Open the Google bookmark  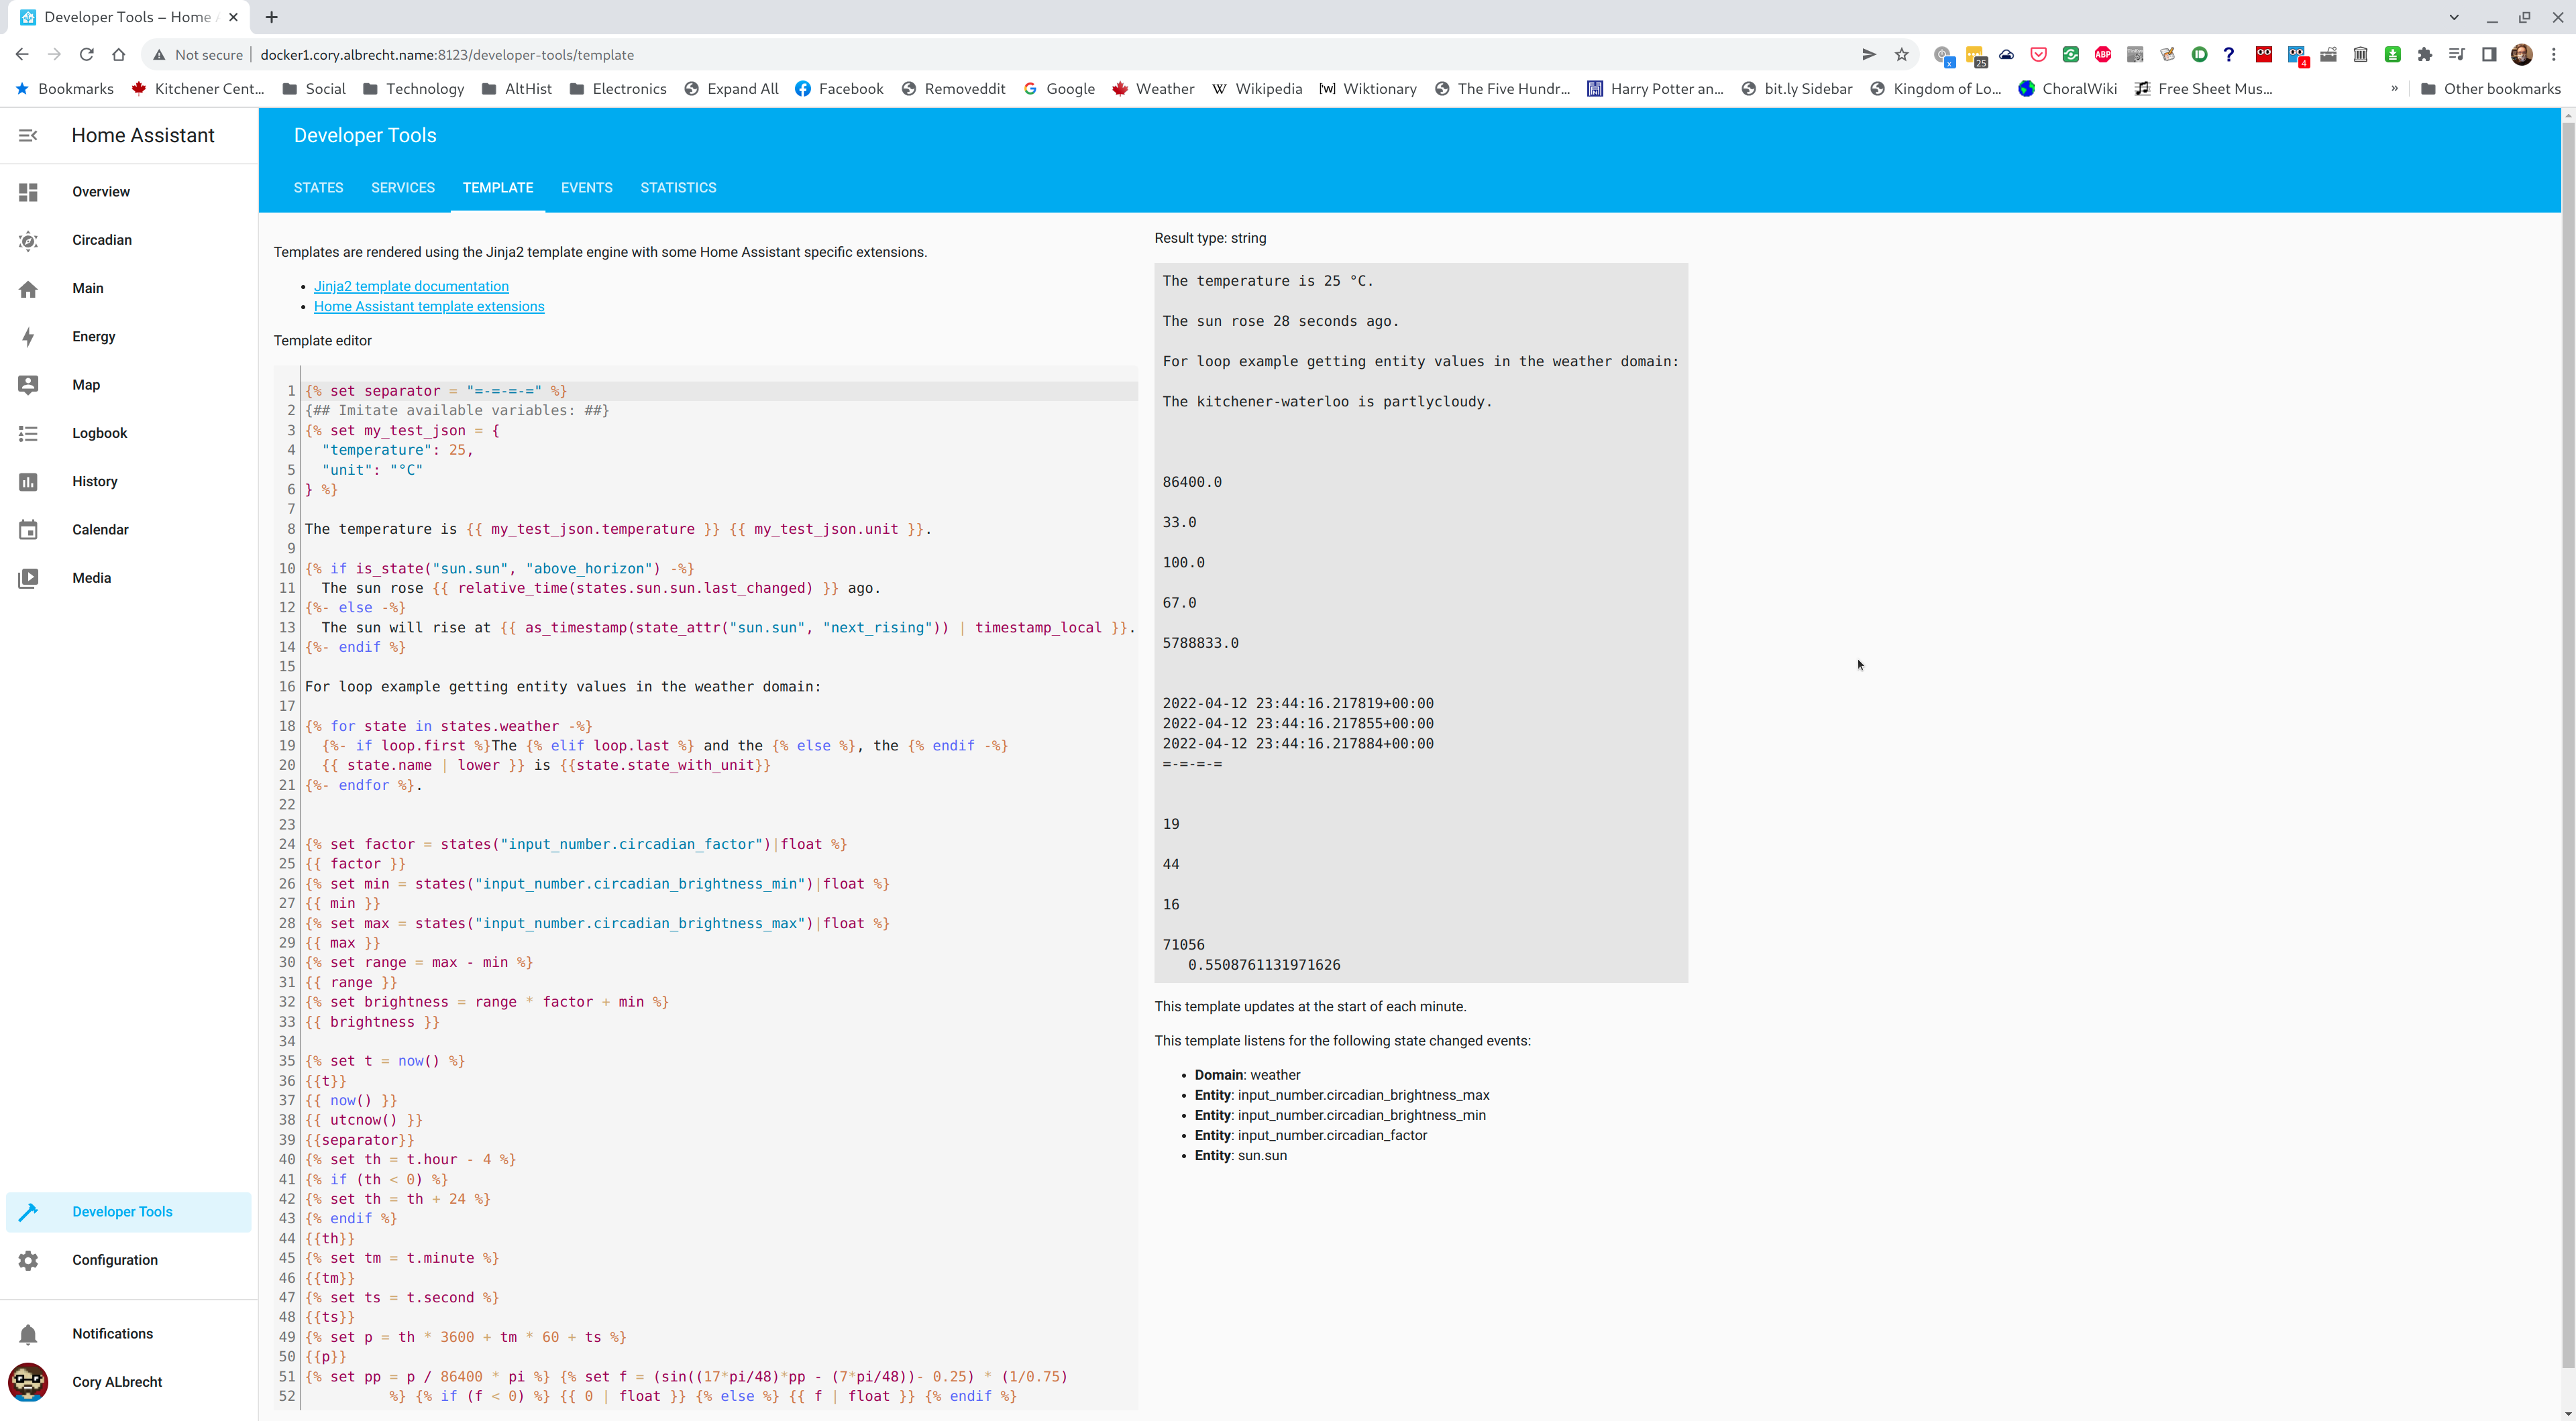pos(1059,89)
